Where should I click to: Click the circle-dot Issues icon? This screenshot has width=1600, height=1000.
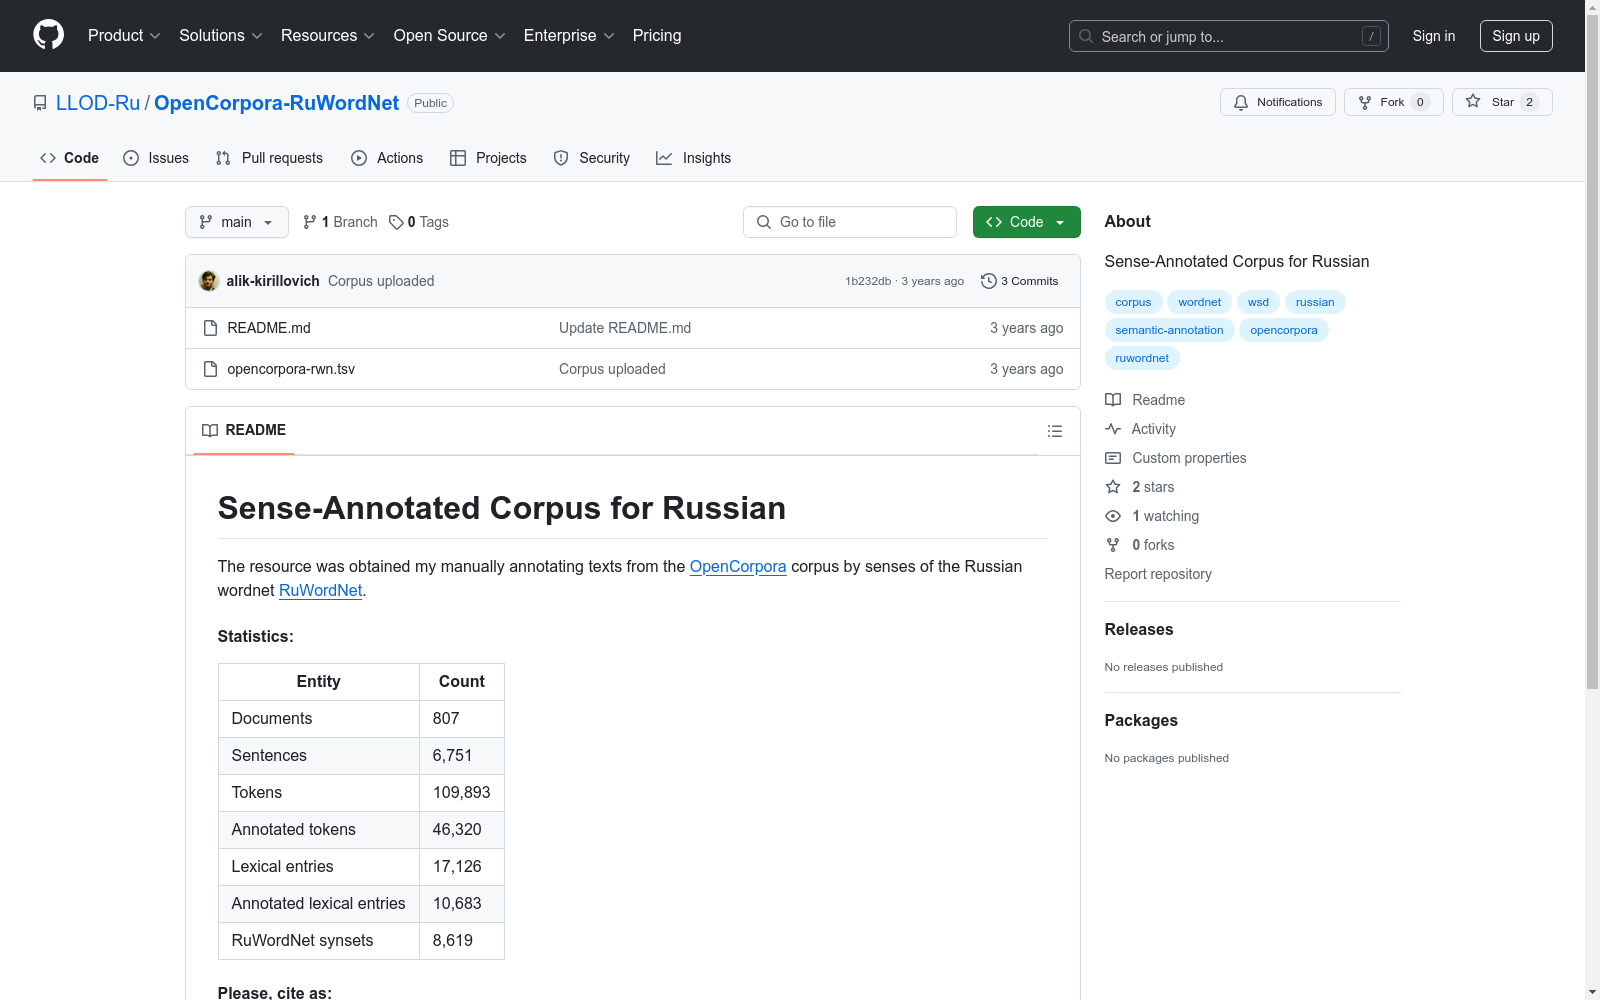point(131,158)
